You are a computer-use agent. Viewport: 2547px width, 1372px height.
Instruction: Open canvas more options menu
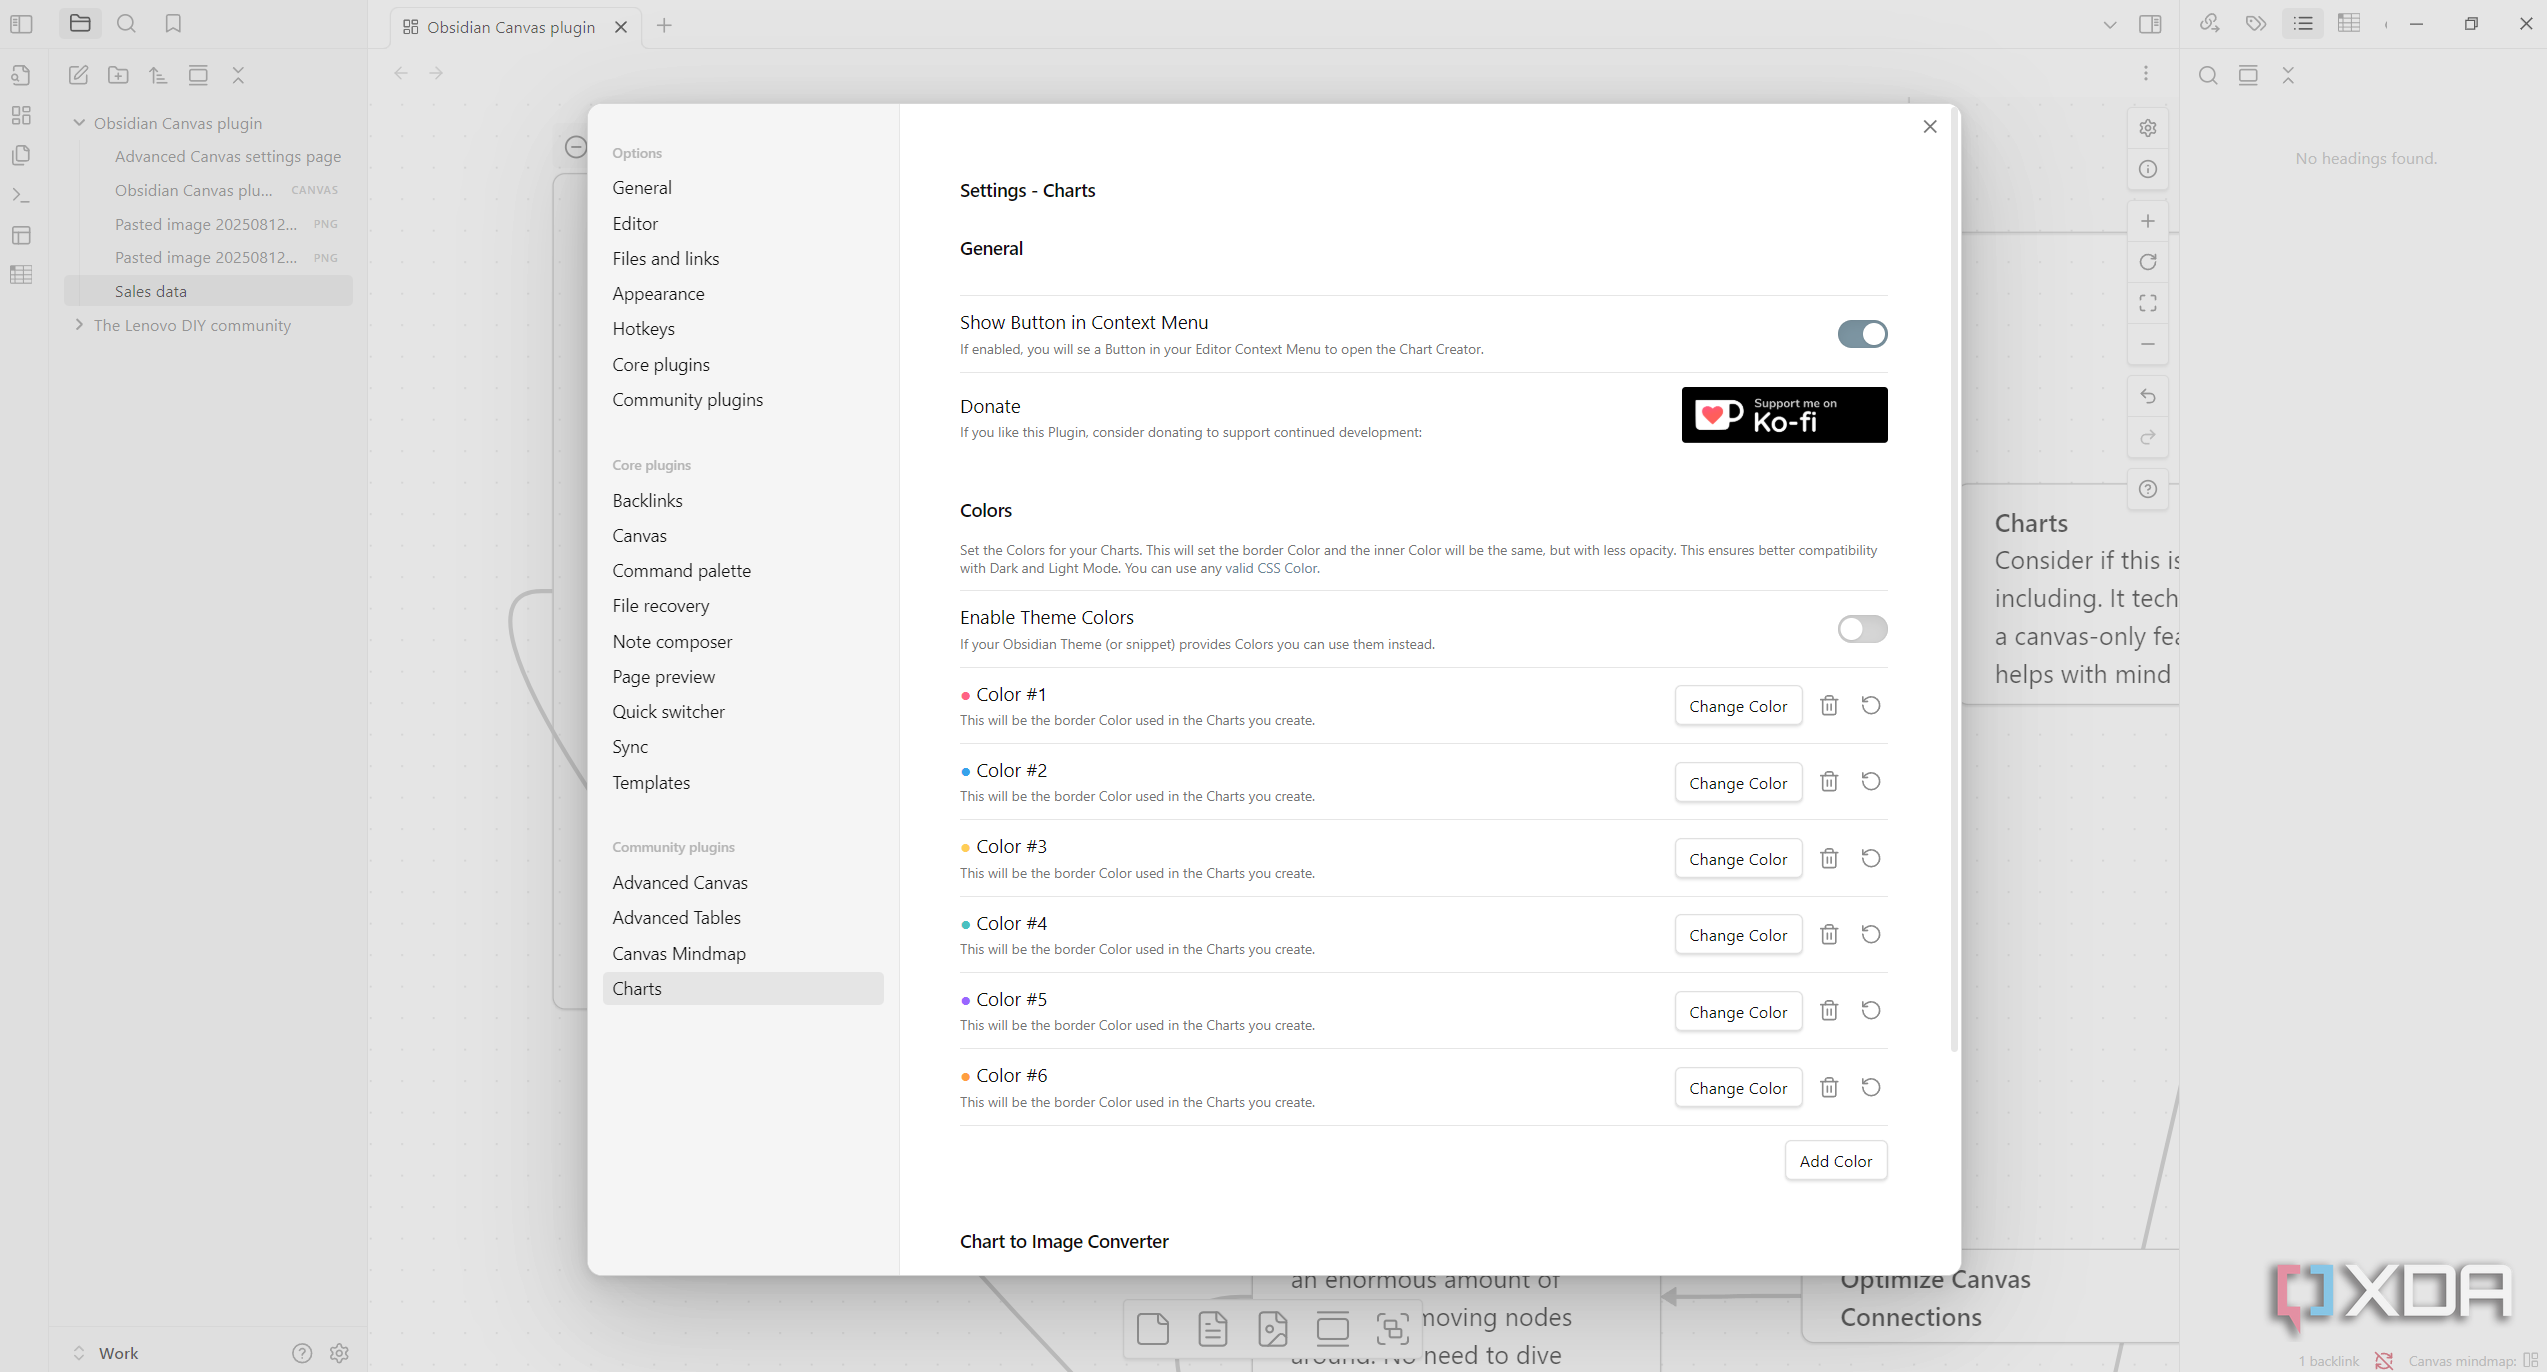pyautogui.click(x=2146, y=74)
